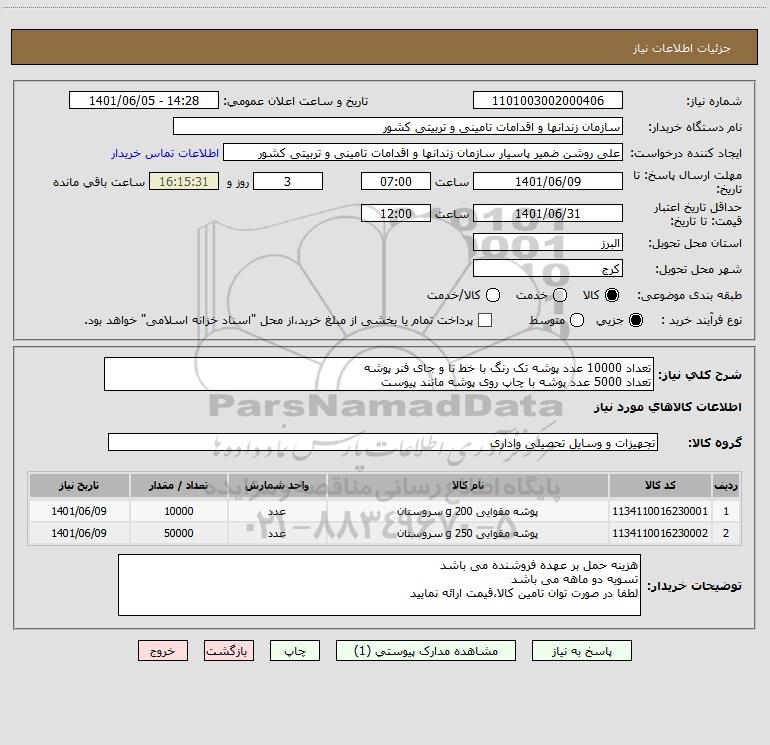Click the announcement date field 1401/06/05 - 14:28
Image resolution: width=770 pixels, height=745 pixels.
(144, 101)
